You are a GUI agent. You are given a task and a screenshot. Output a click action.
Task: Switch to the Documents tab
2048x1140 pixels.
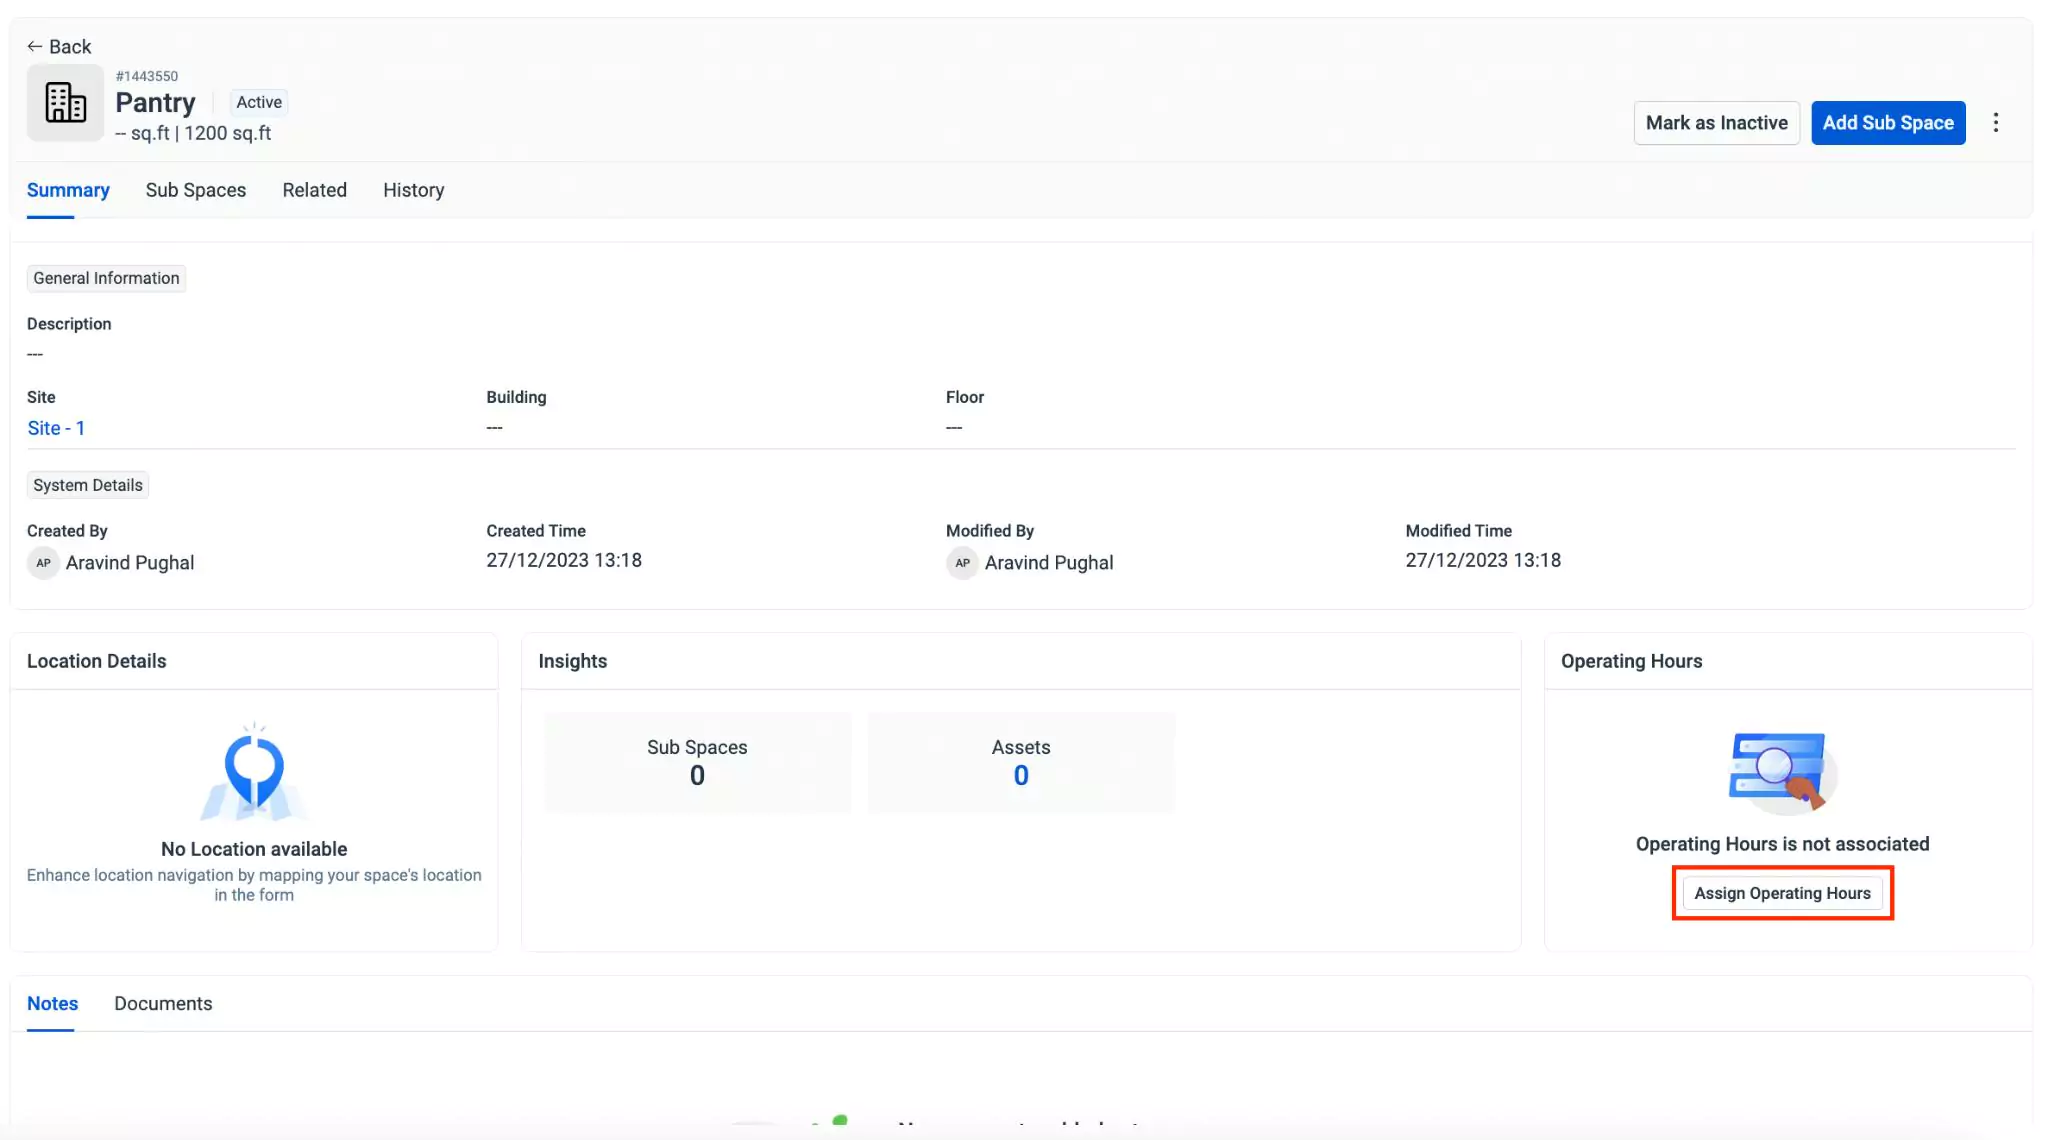tap(163, 1003)
